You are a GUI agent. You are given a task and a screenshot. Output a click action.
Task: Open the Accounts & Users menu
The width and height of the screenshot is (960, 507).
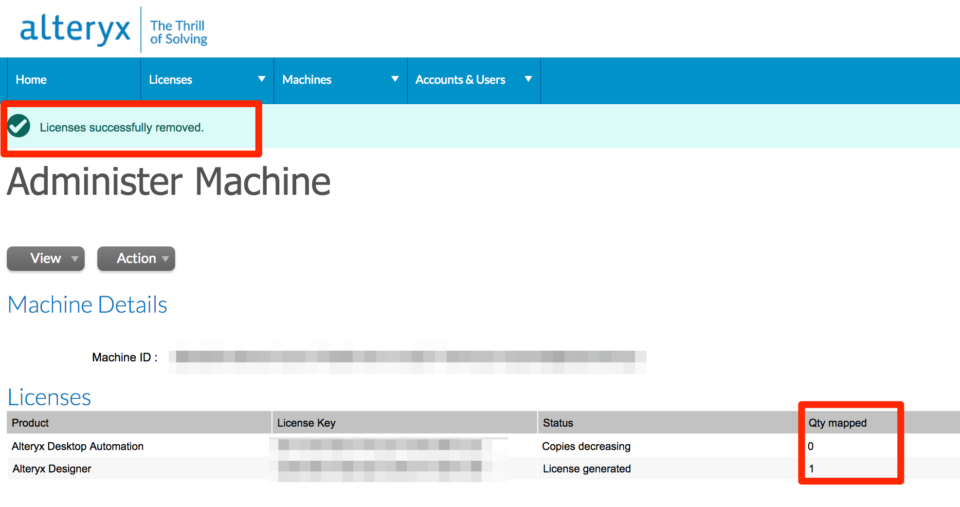coord(460,80)
